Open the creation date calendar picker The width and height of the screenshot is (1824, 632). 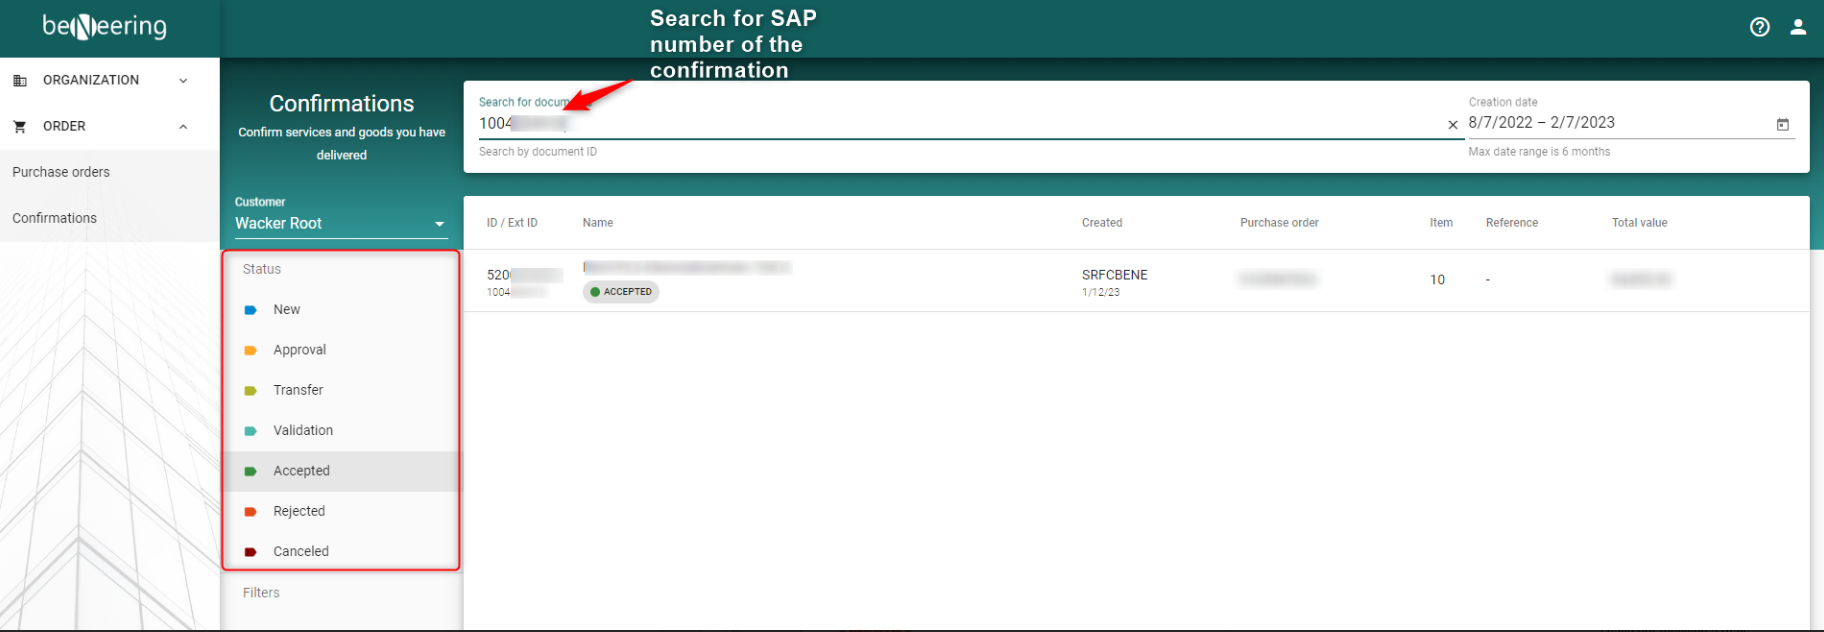pos(1782,125)
